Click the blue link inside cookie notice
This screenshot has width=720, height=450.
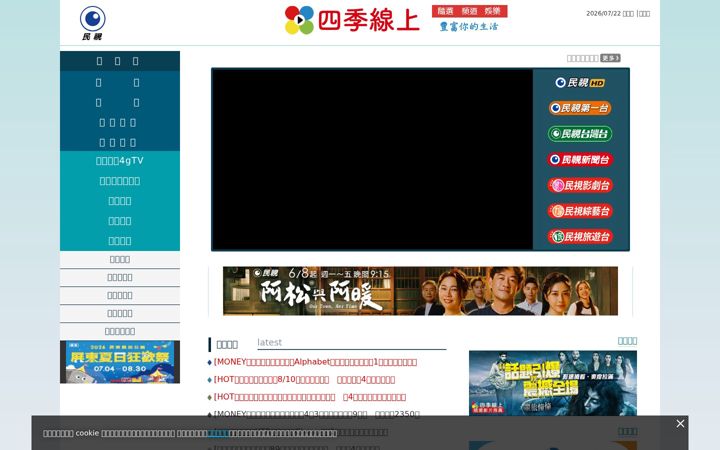(x=218, y=433)
